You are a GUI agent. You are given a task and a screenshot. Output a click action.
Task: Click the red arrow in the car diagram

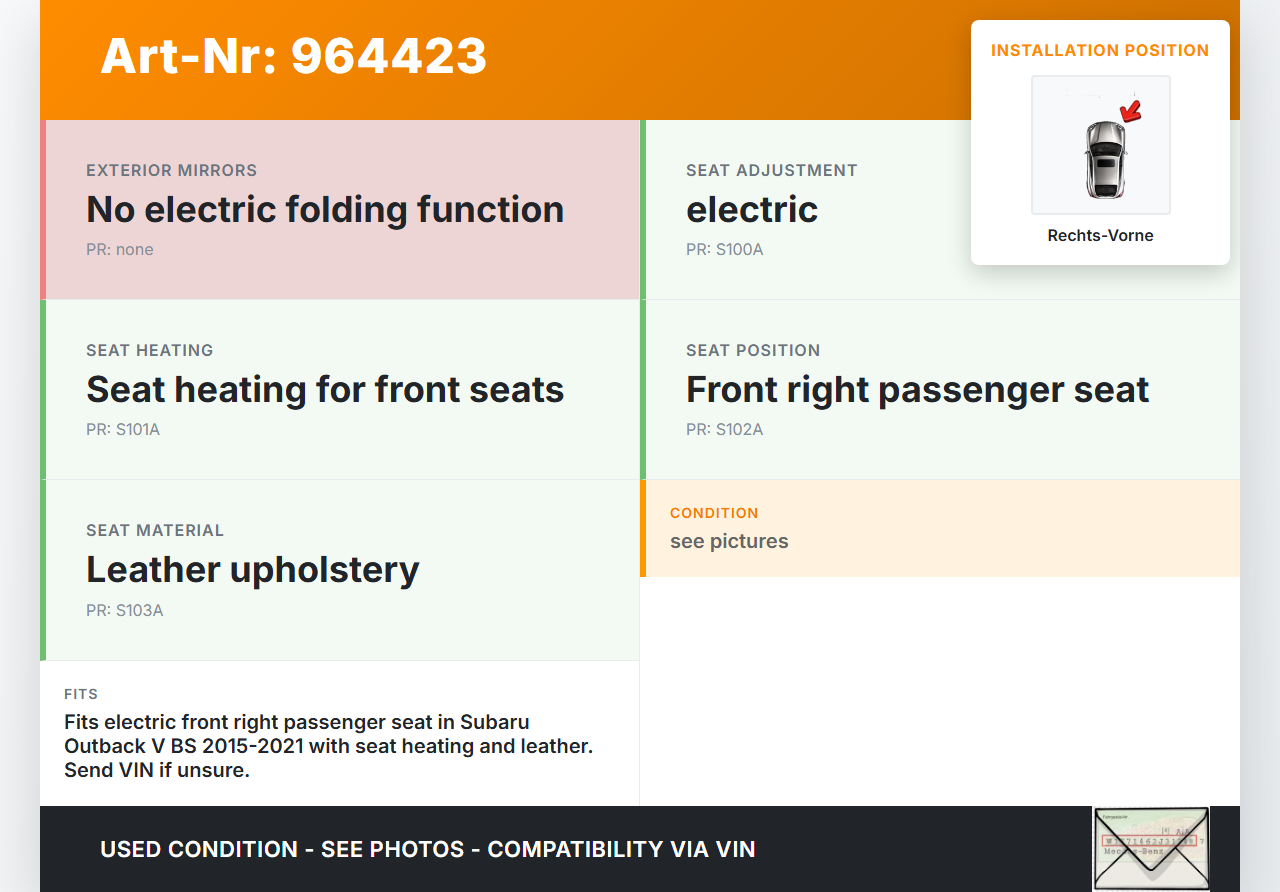pos(1131,111)
